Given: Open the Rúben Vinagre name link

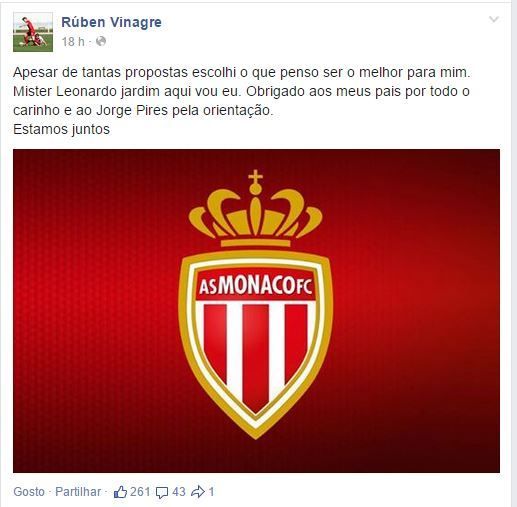Looking at the screenshot, I should click(111, 22).
